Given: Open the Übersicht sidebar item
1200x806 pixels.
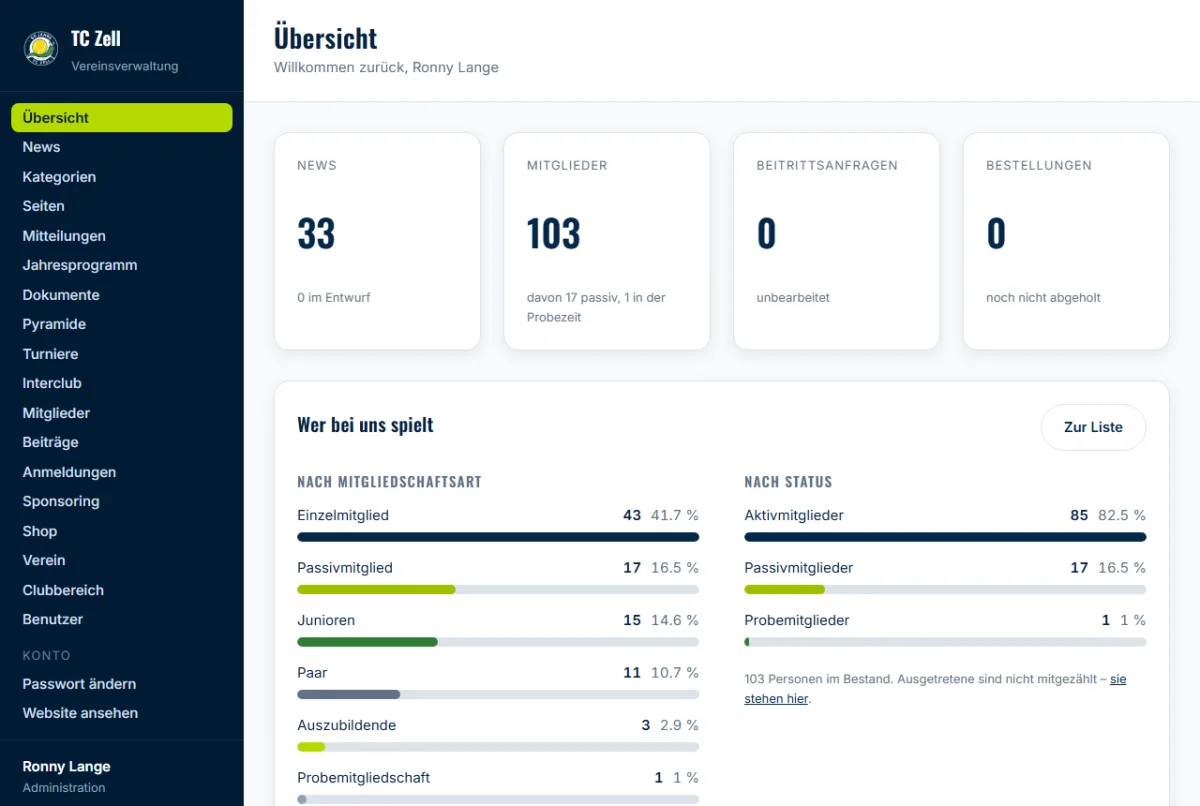Looking at the screenshot, I should tap(121, 117).
